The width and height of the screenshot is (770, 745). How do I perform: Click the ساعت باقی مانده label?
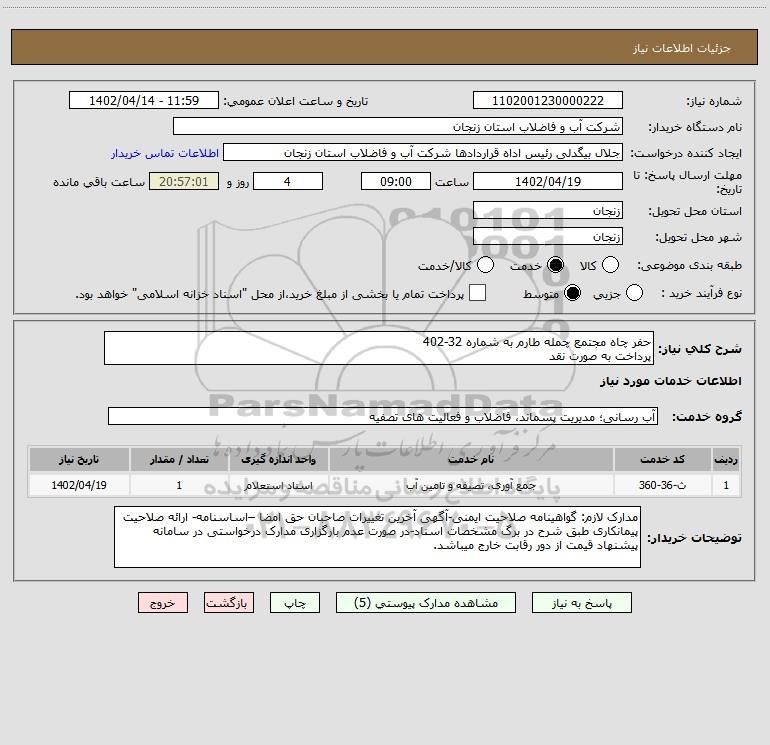point(99,182)
